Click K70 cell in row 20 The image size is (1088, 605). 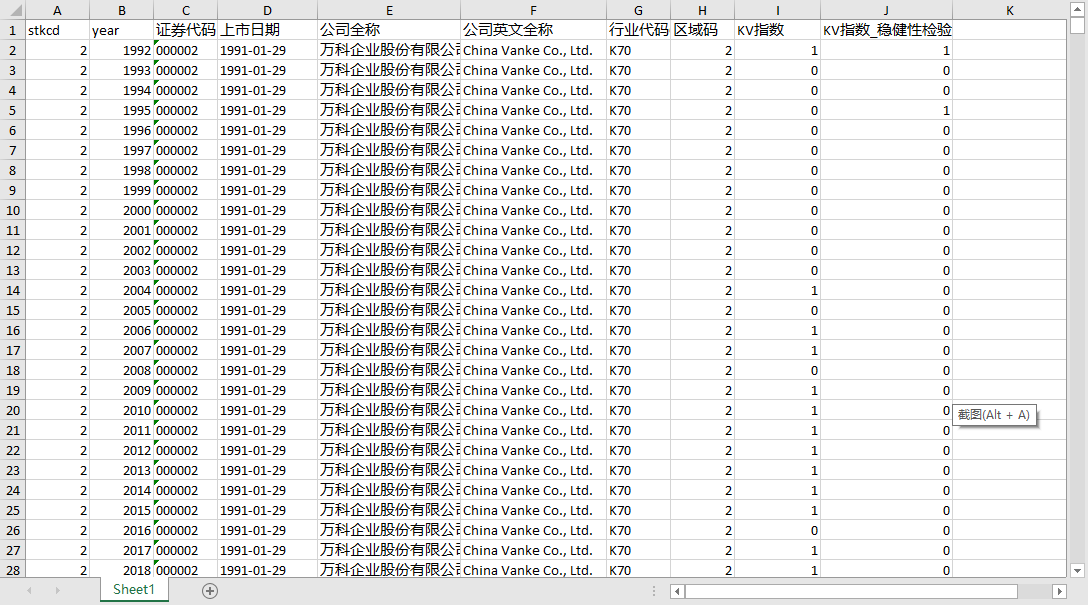point(638,410)
